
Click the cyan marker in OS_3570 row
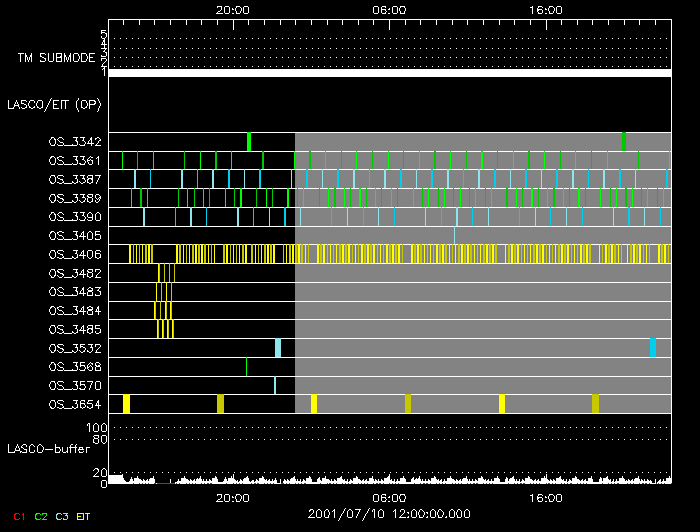pyautogui.click(x=274, y=385)
